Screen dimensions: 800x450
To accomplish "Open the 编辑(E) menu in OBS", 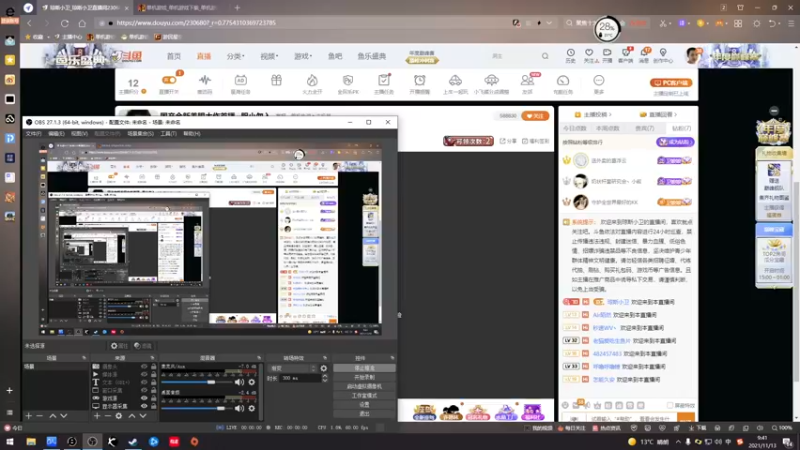I will [56, 134].
